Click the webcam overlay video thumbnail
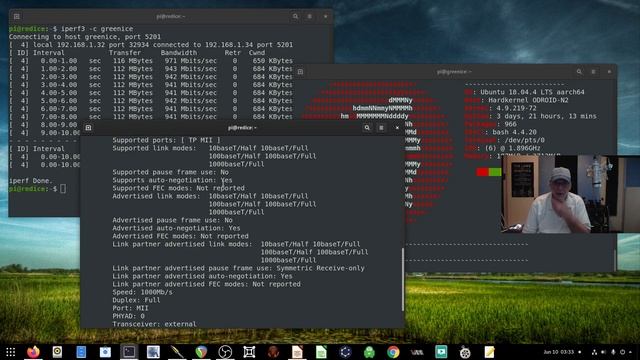The height and width of the screenshot is (360, 640). click(570, 194)
